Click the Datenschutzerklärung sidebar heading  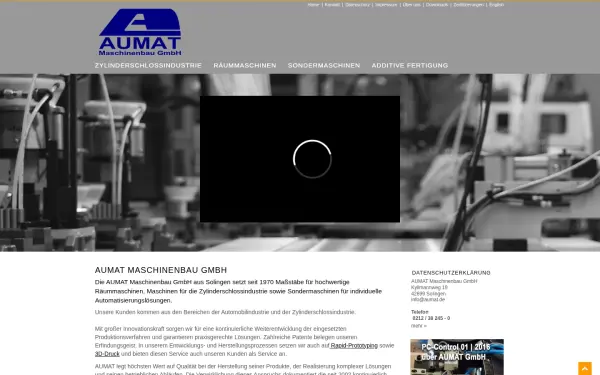pos(451,273)
